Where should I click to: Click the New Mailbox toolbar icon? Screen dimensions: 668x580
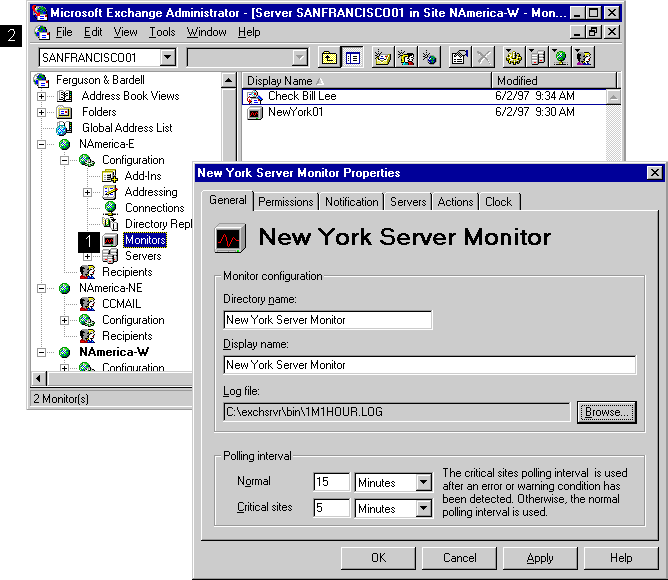tap(383, 57)
